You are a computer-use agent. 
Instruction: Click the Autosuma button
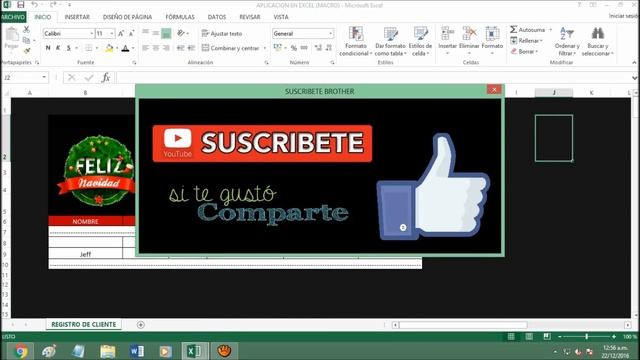coord(528,30)
